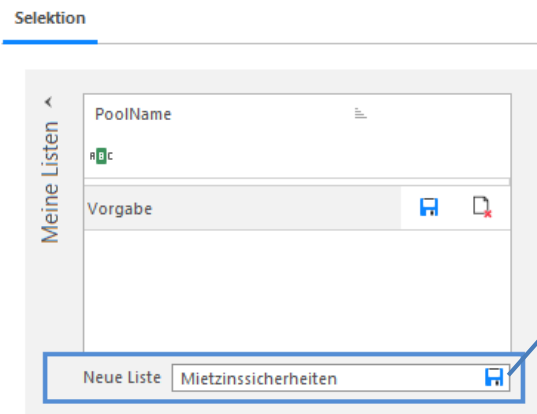Save new list Mietzinssicherheiten with the disk icon
Image resolution: width=537 pixels, height=414 pixels.
[x=494, y=377]
